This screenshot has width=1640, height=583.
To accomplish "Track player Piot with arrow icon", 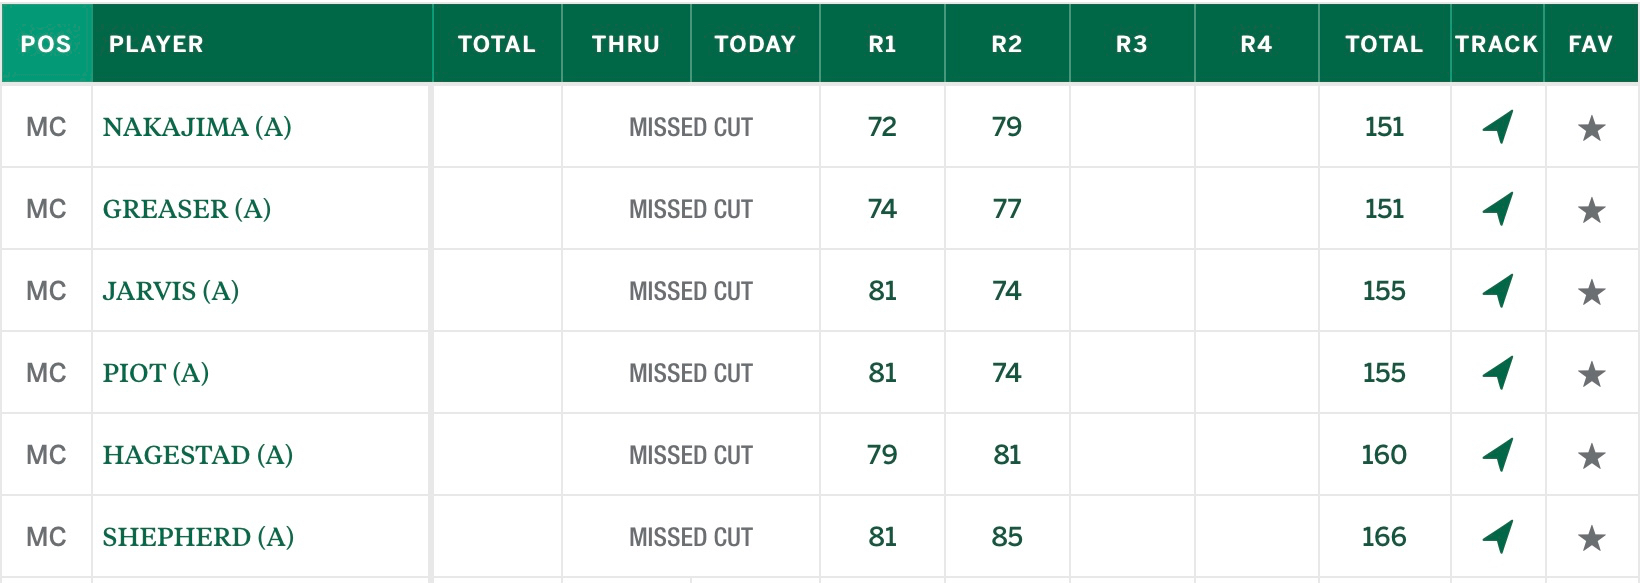I will click(x=1497, y=373).
